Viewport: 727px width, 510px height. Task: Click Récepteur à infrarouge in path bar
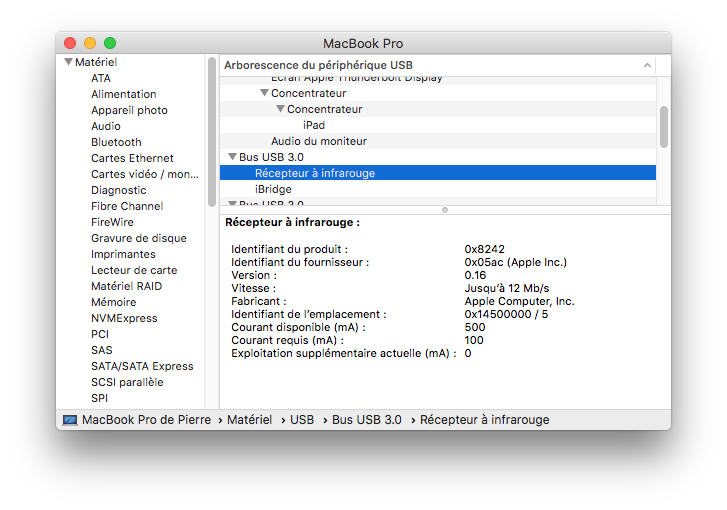coord(485,420)
